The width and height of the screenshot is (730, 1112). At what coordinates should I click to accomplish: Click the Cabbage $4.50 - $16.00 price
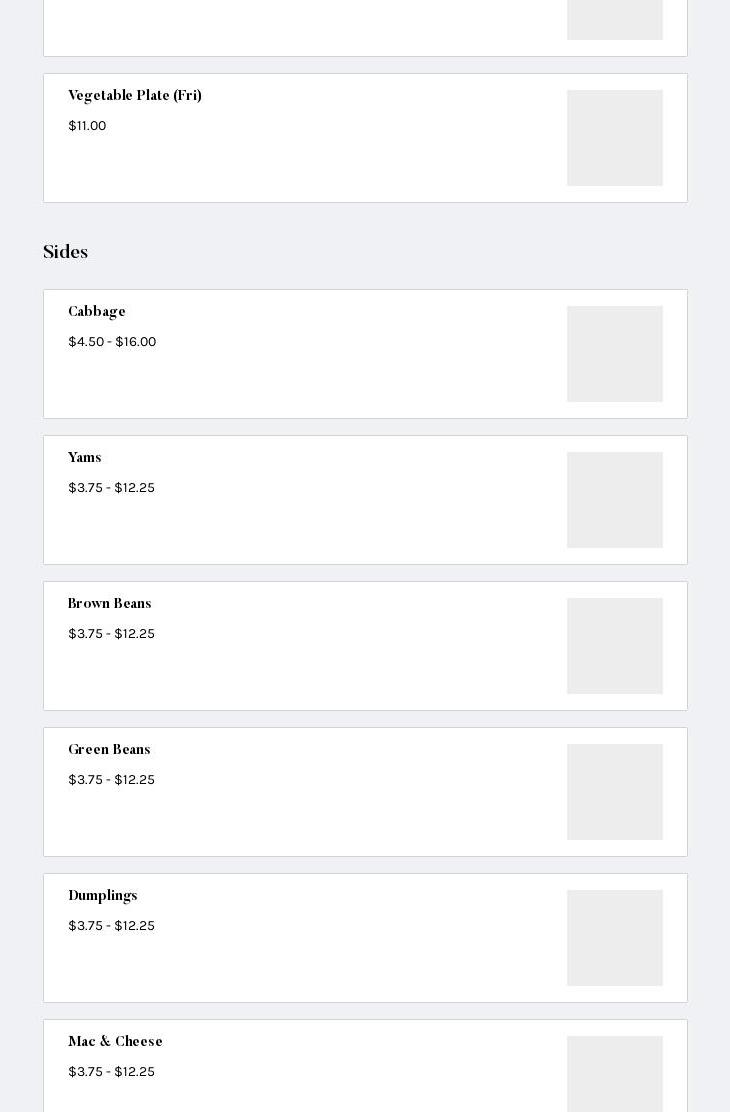pyautogui.click(x=112, y=342)
